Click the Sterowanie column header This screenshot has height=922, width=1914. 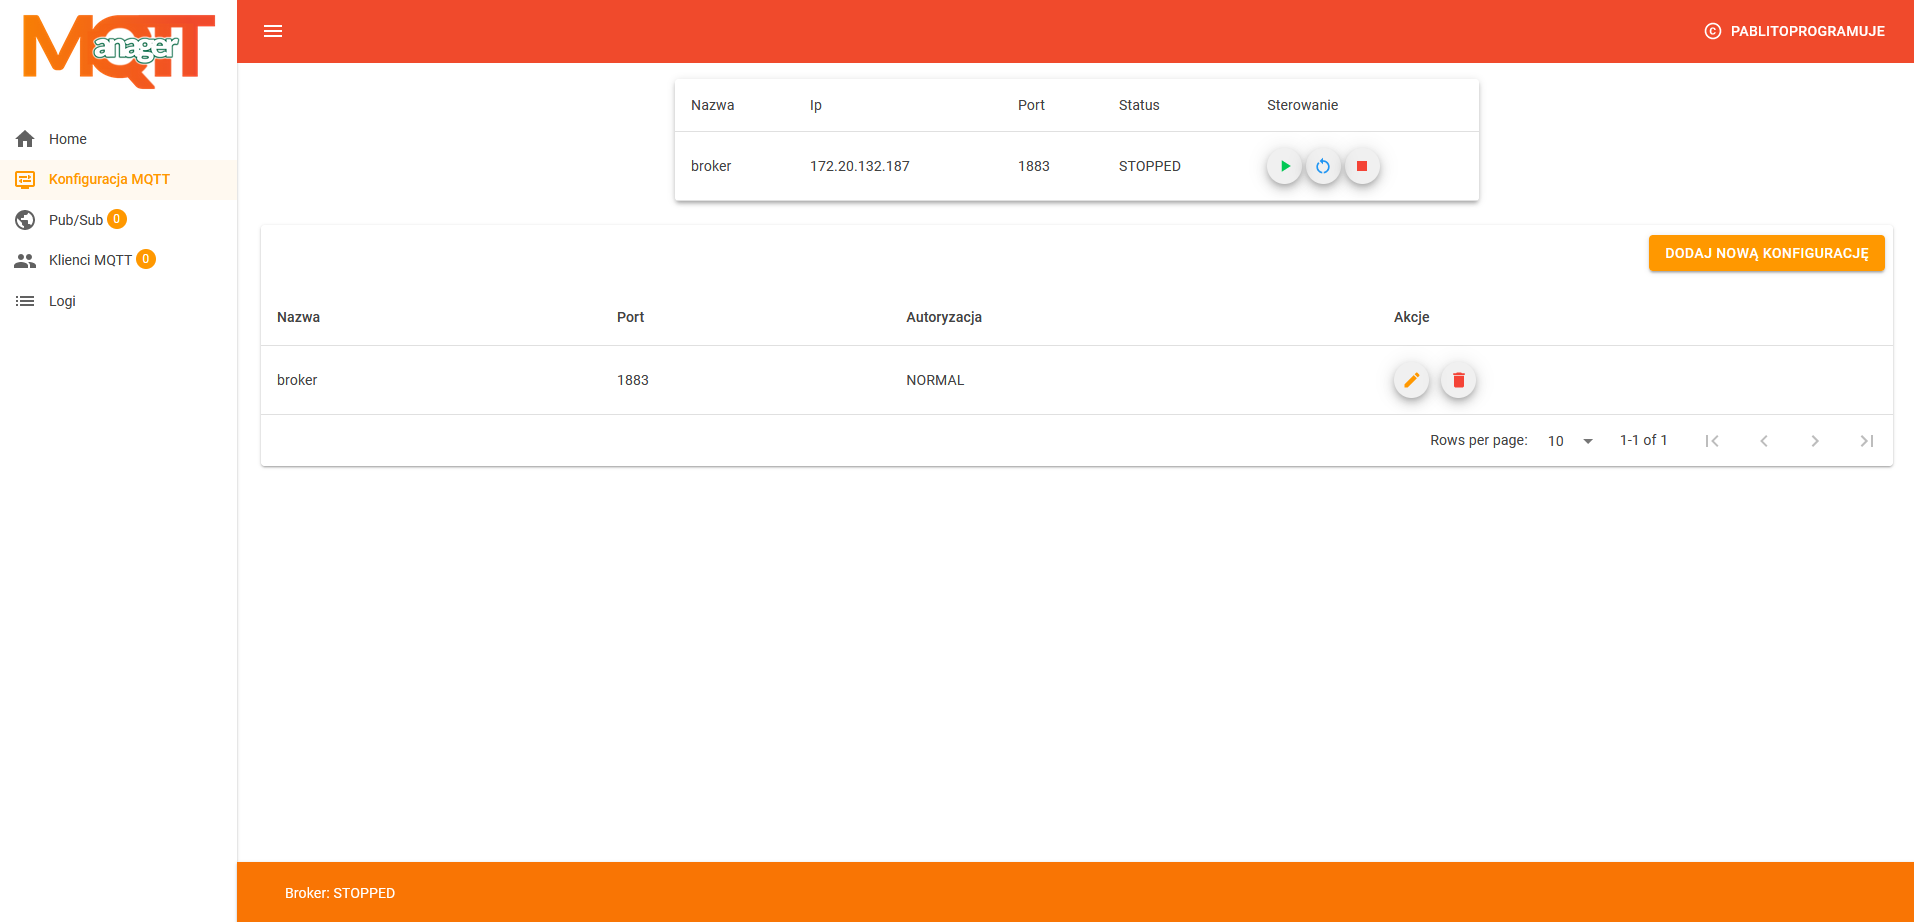coord(1302,105)
